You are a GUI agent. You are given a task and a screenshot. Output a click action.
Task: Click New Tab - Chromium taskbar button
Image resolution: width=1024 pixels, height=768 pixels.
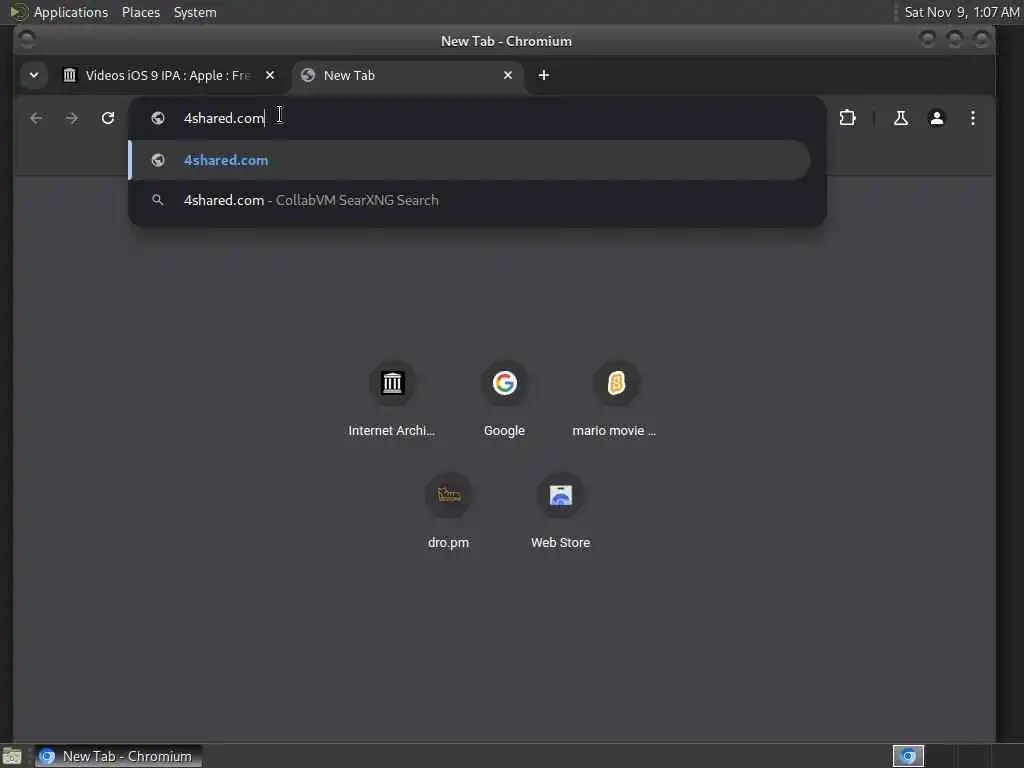[x=118, y=756]
